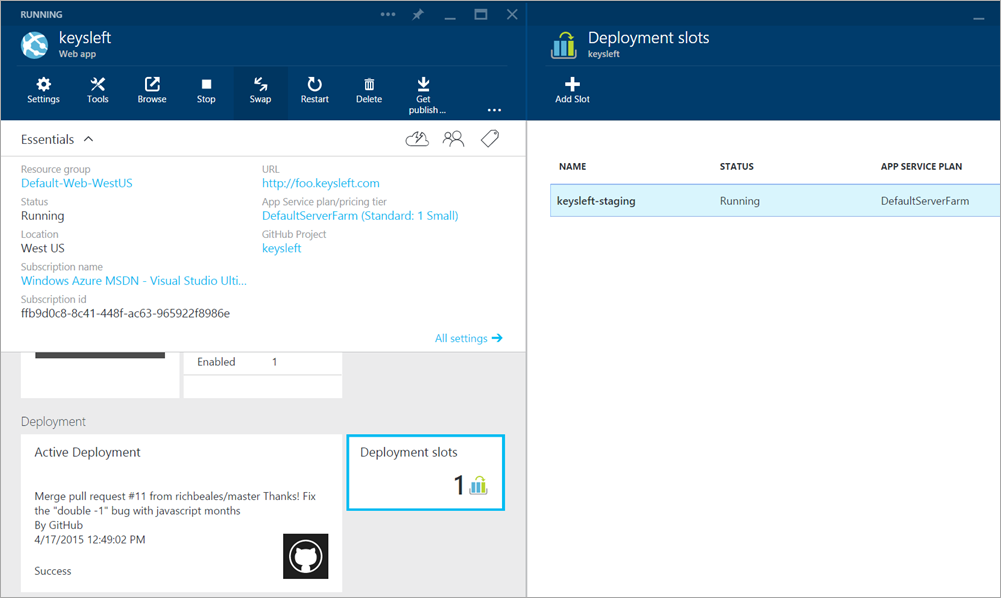Click the Enabled tile row

coord(262,362)
